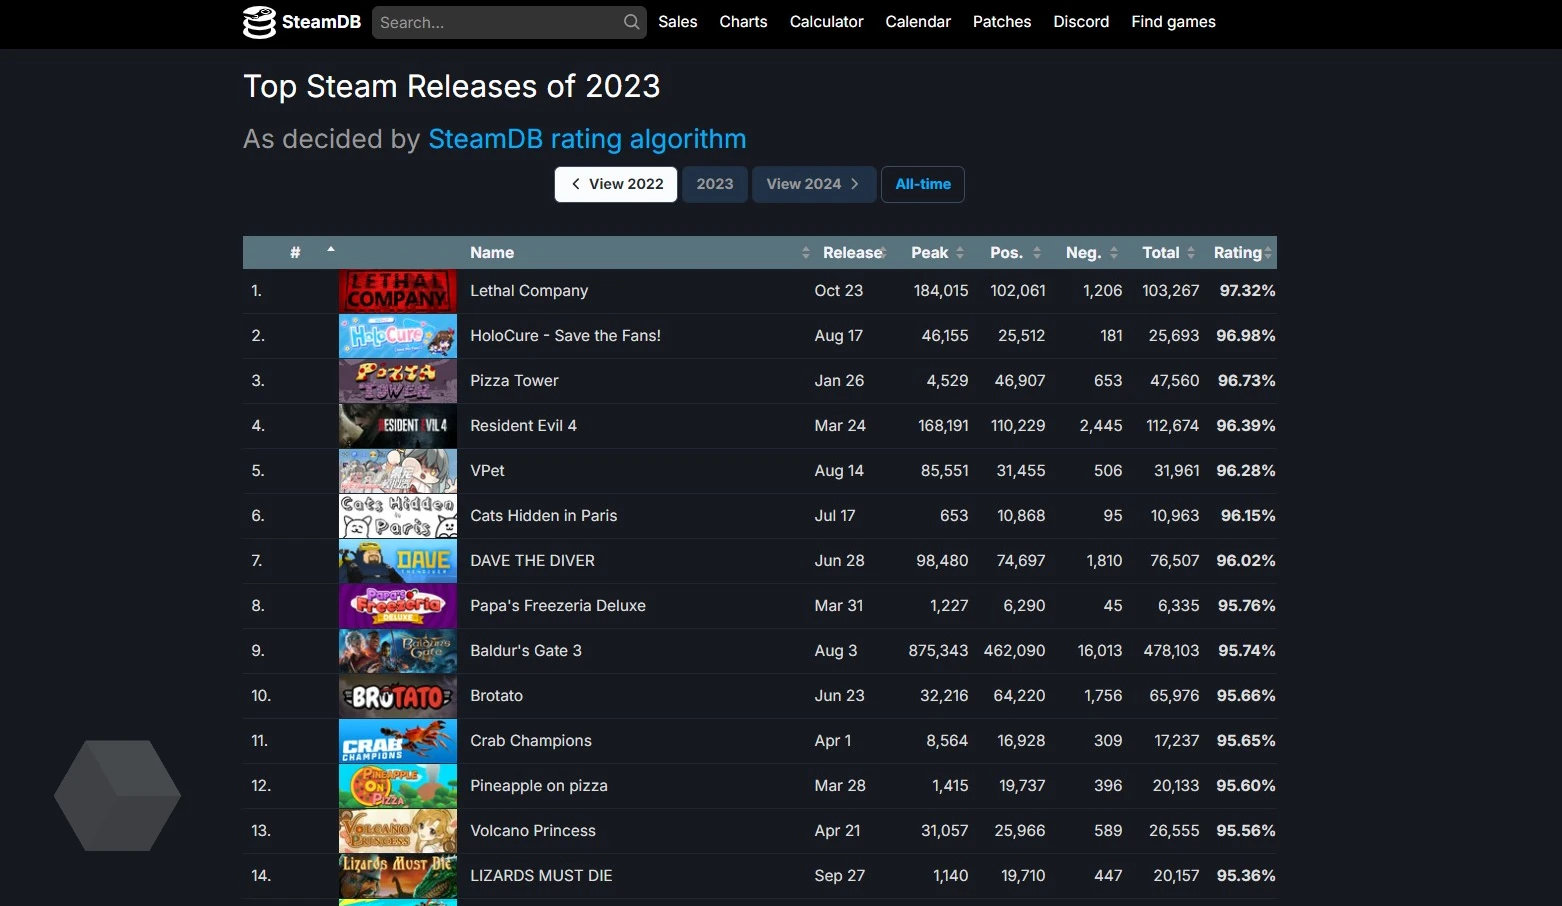Click the gray hexagon floating icon
This screenshot has width=1562, height=906.
tap(117, 796)
